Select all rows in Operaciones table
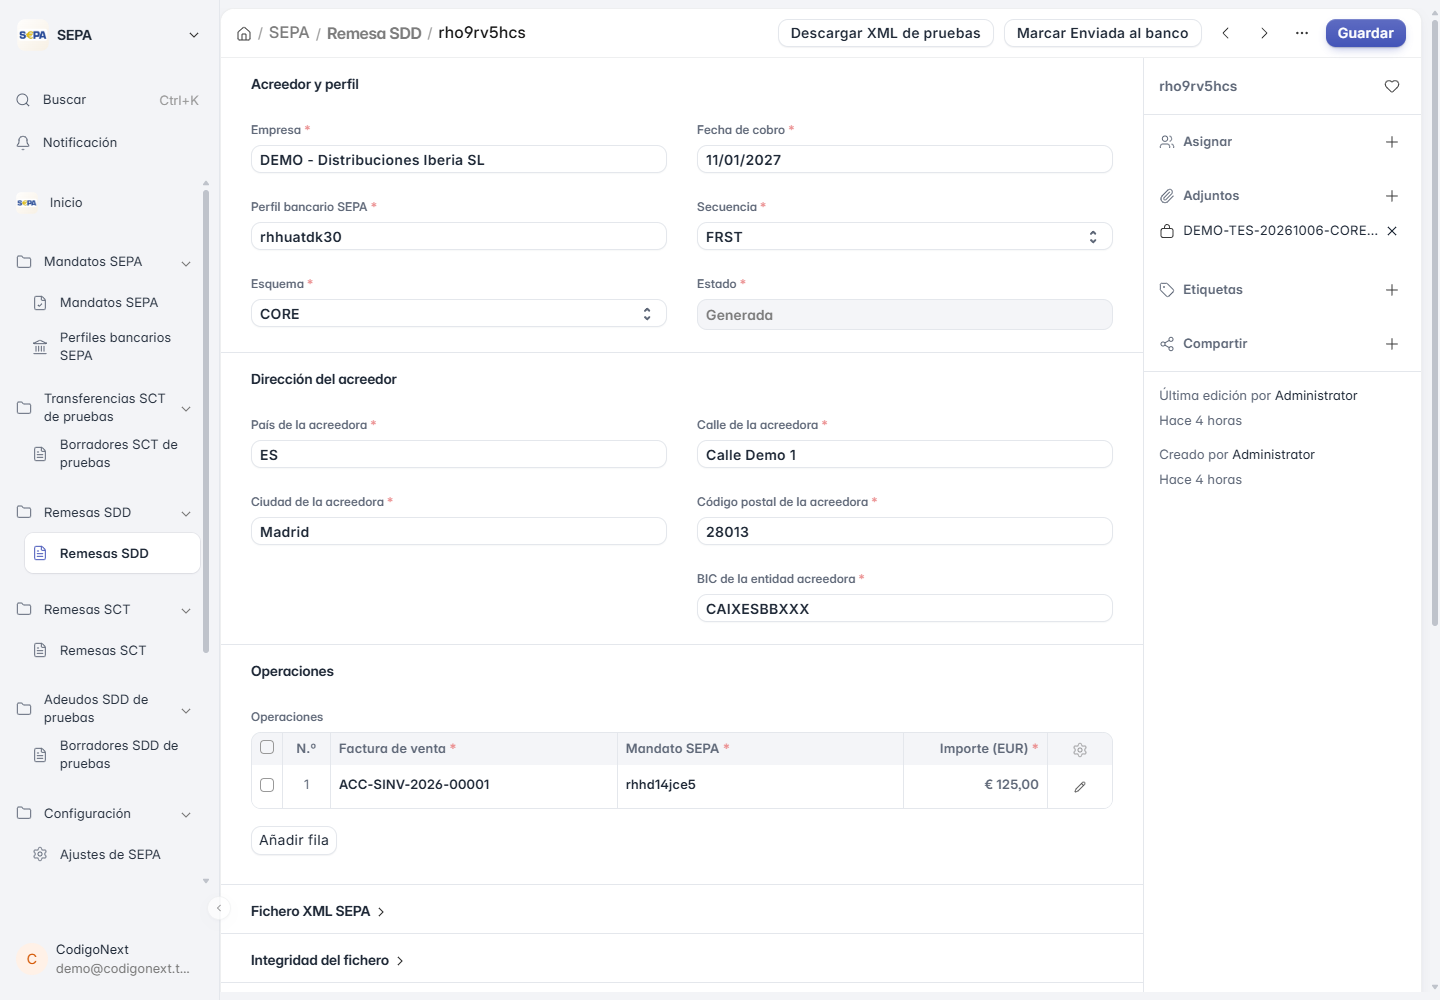The height and width of the screenshot is (1000, 1440). 267,748
